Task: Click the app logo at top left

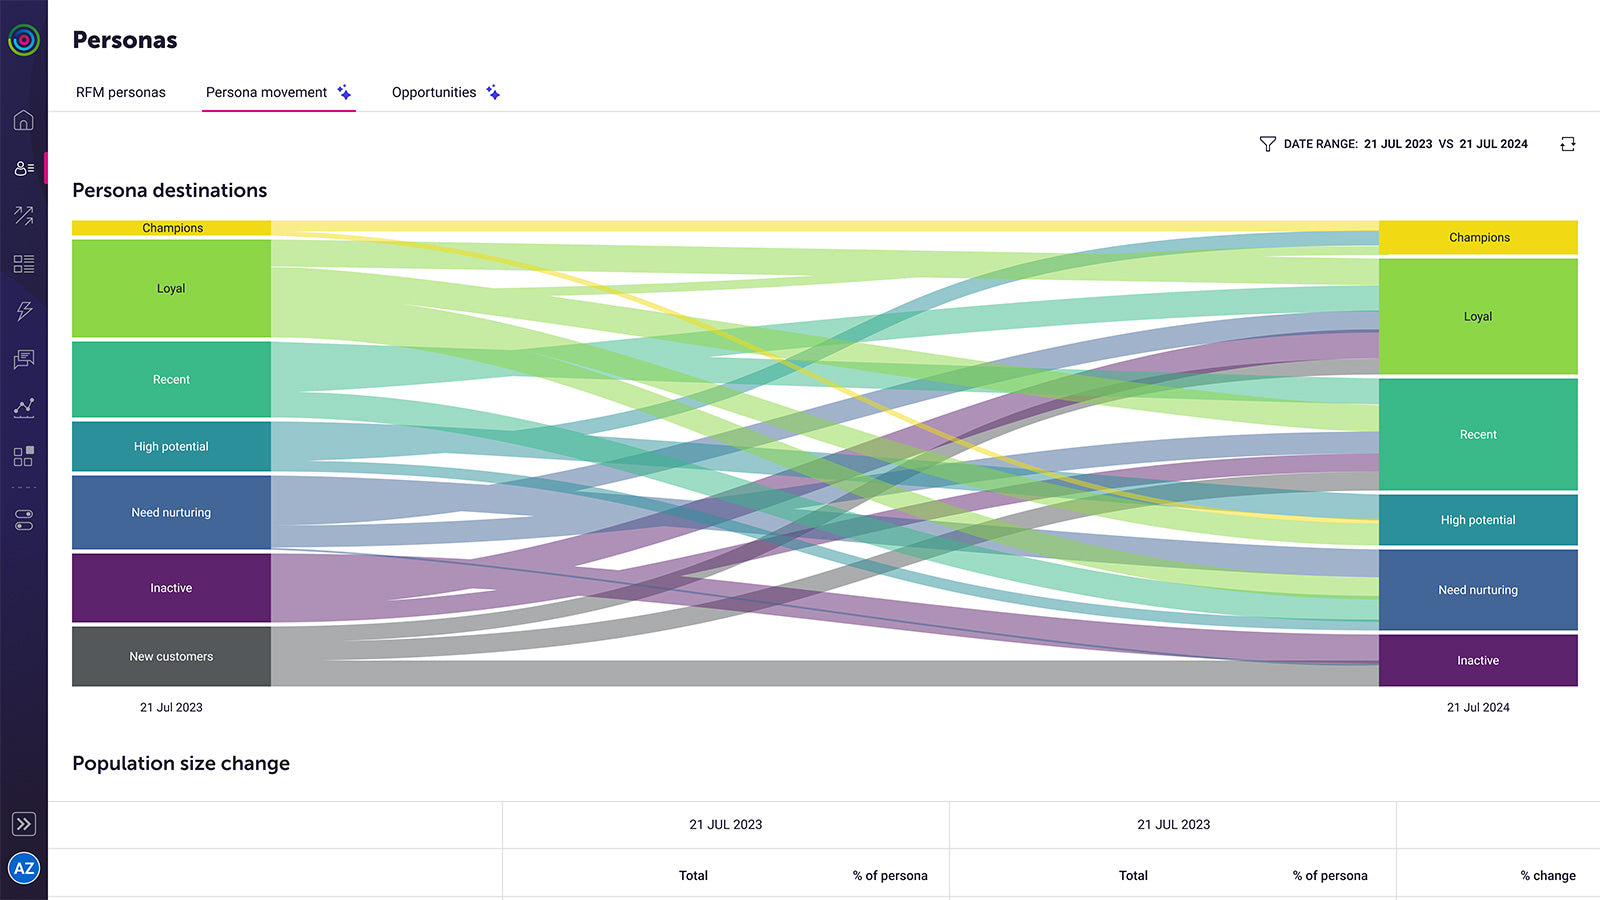Action: (24, 40)
